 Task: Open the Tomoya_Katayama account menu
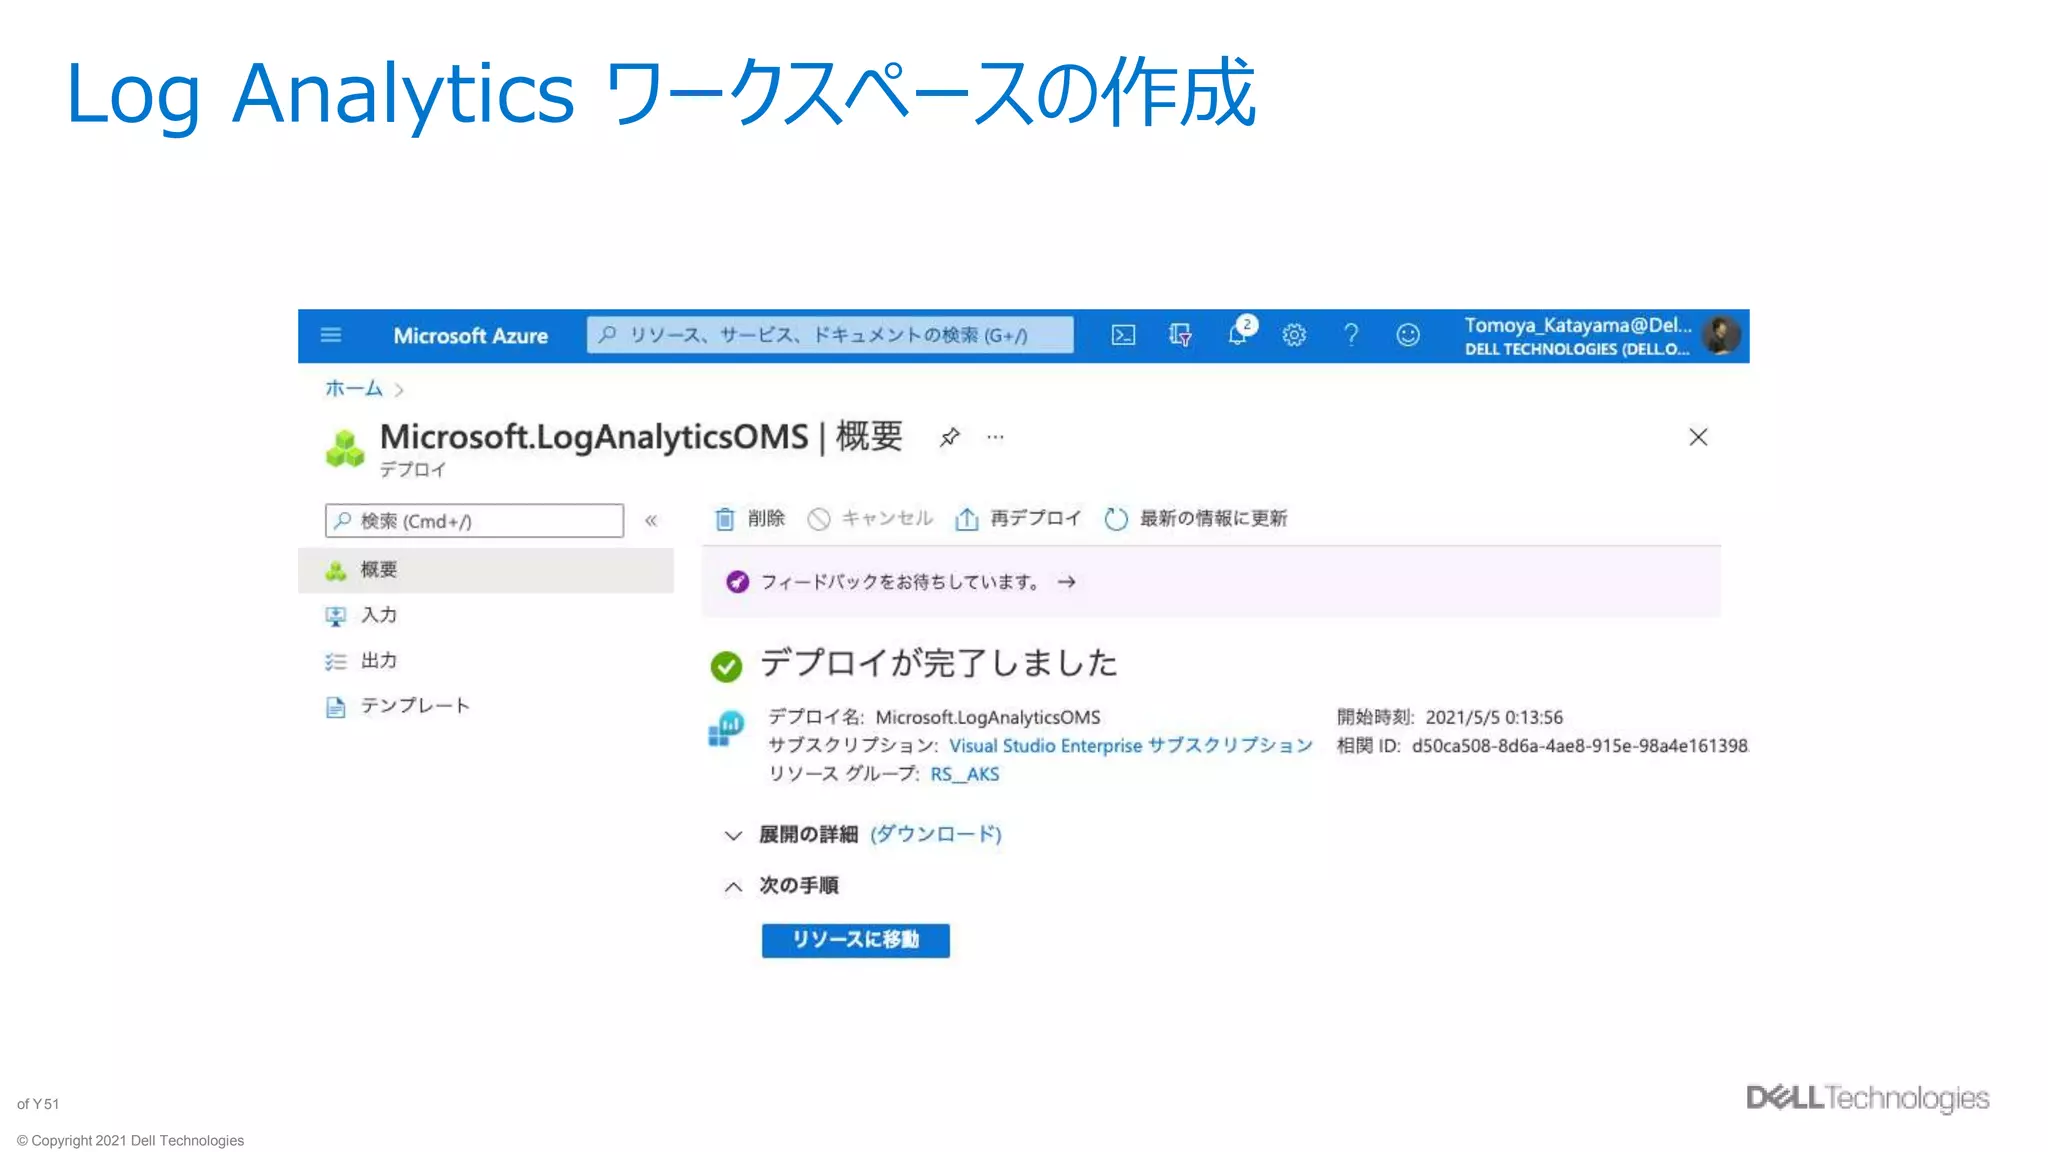coord(1578,336)
